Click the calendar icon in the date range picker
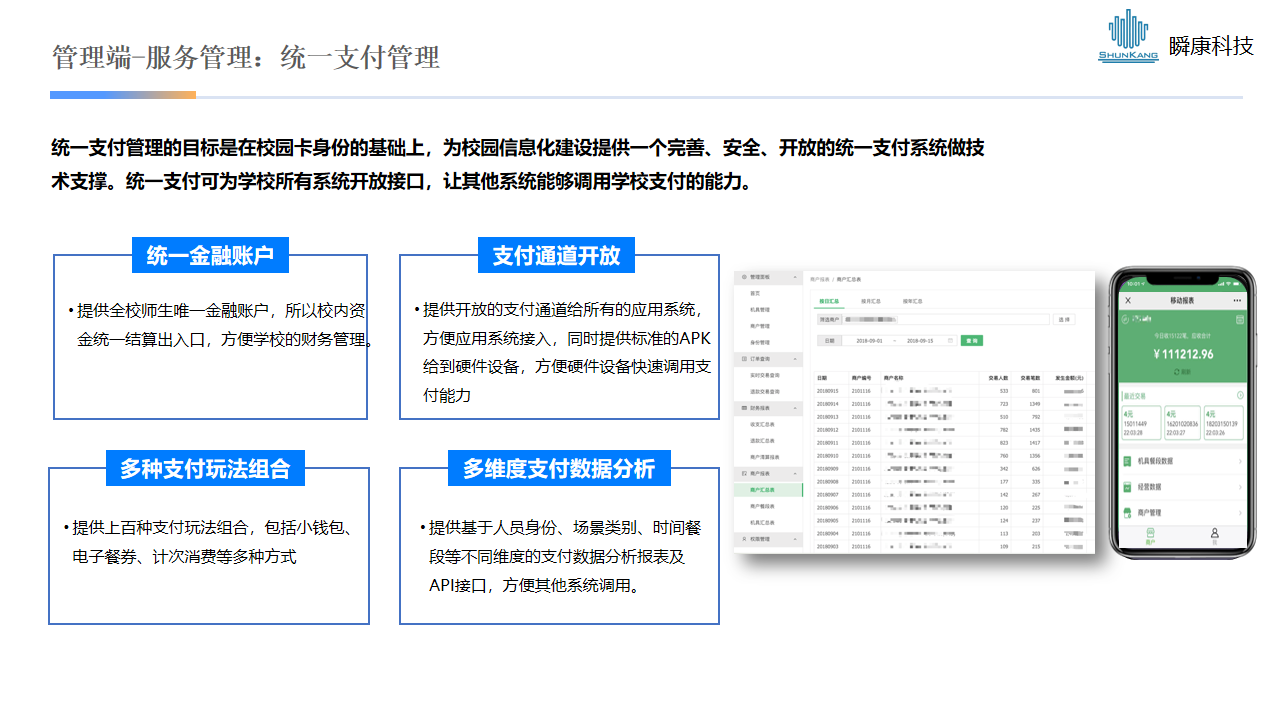The width and height of the screenshot is (1280, 720). pyautogui.click(x=951, y=340)
